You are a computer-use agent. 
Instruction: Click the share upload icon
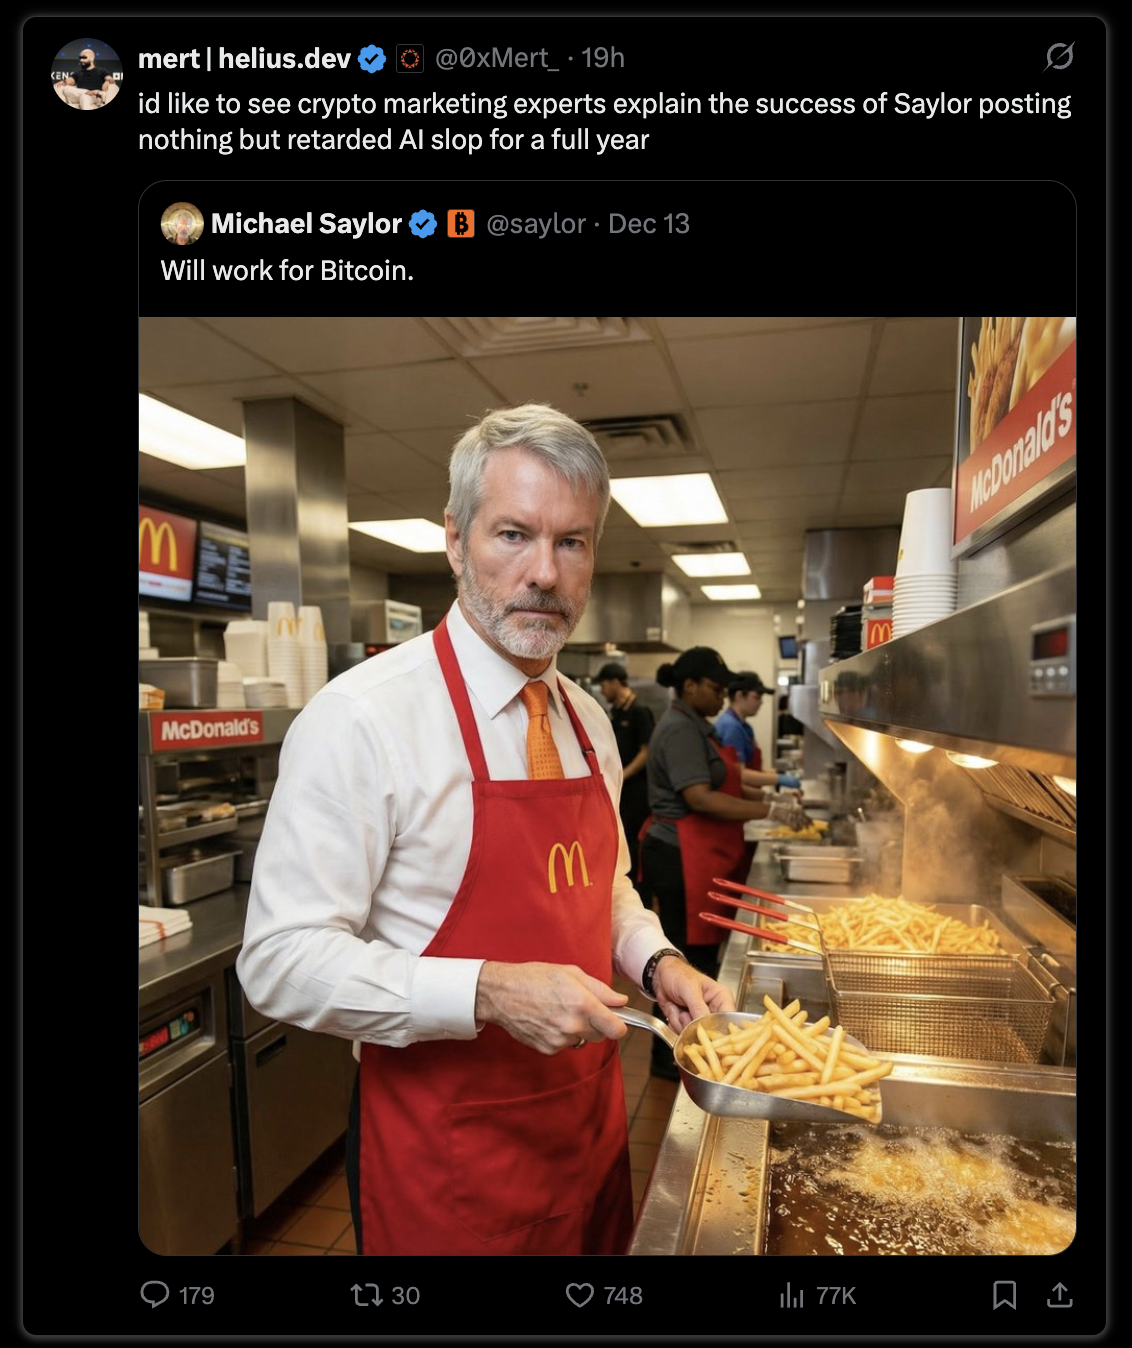(x=1059, y=1295)
